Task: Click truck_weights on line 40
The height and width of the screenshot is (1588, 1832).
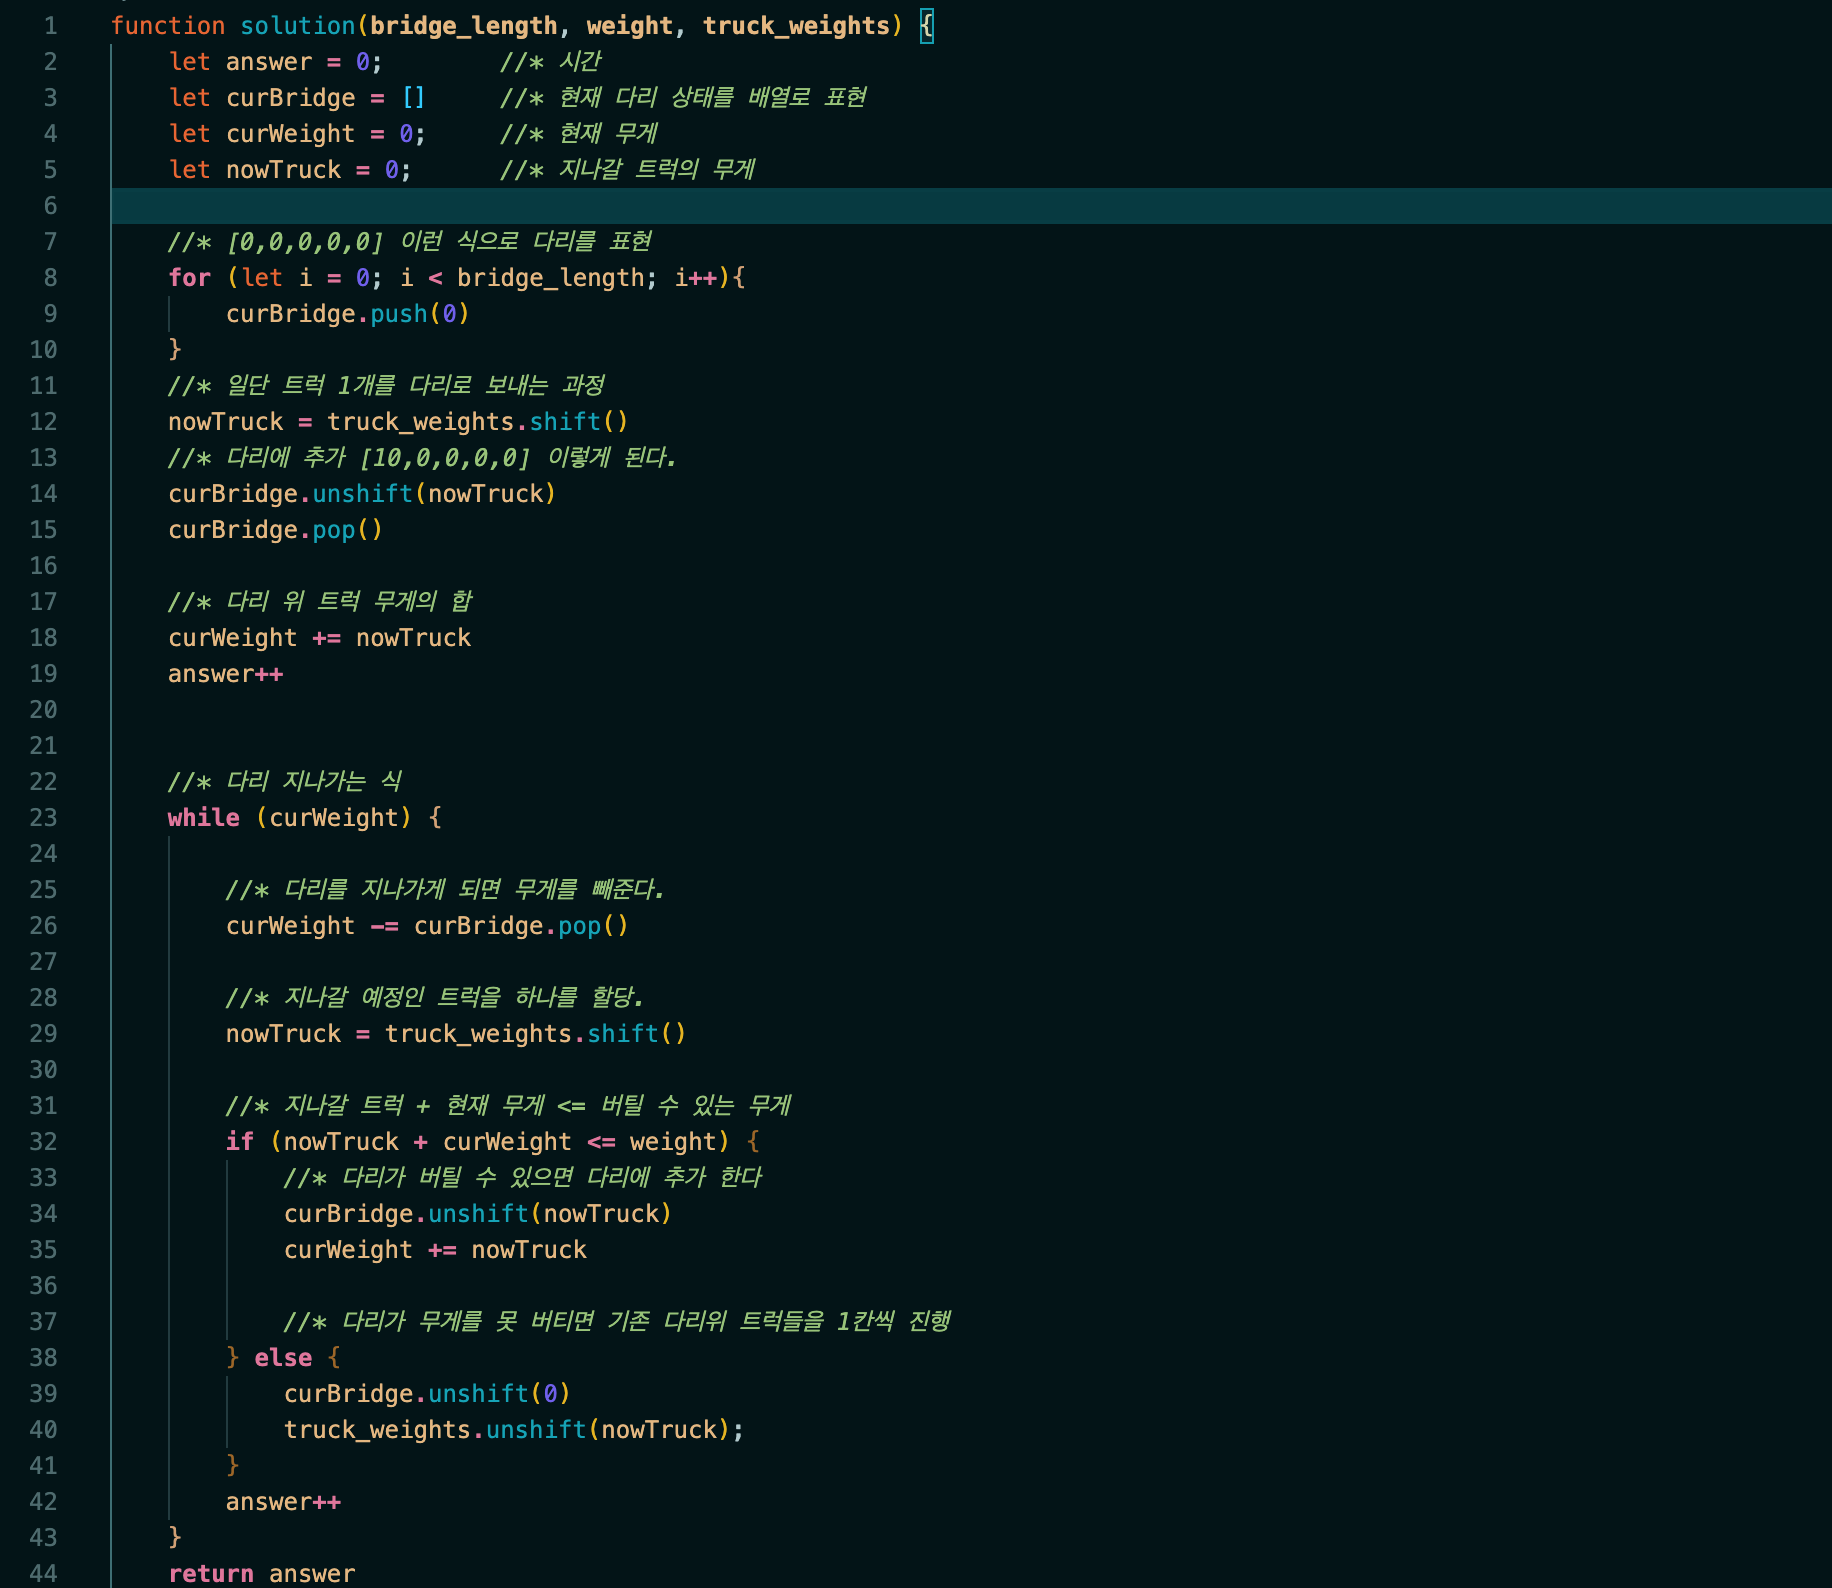Action: (x=377, y=1430)
